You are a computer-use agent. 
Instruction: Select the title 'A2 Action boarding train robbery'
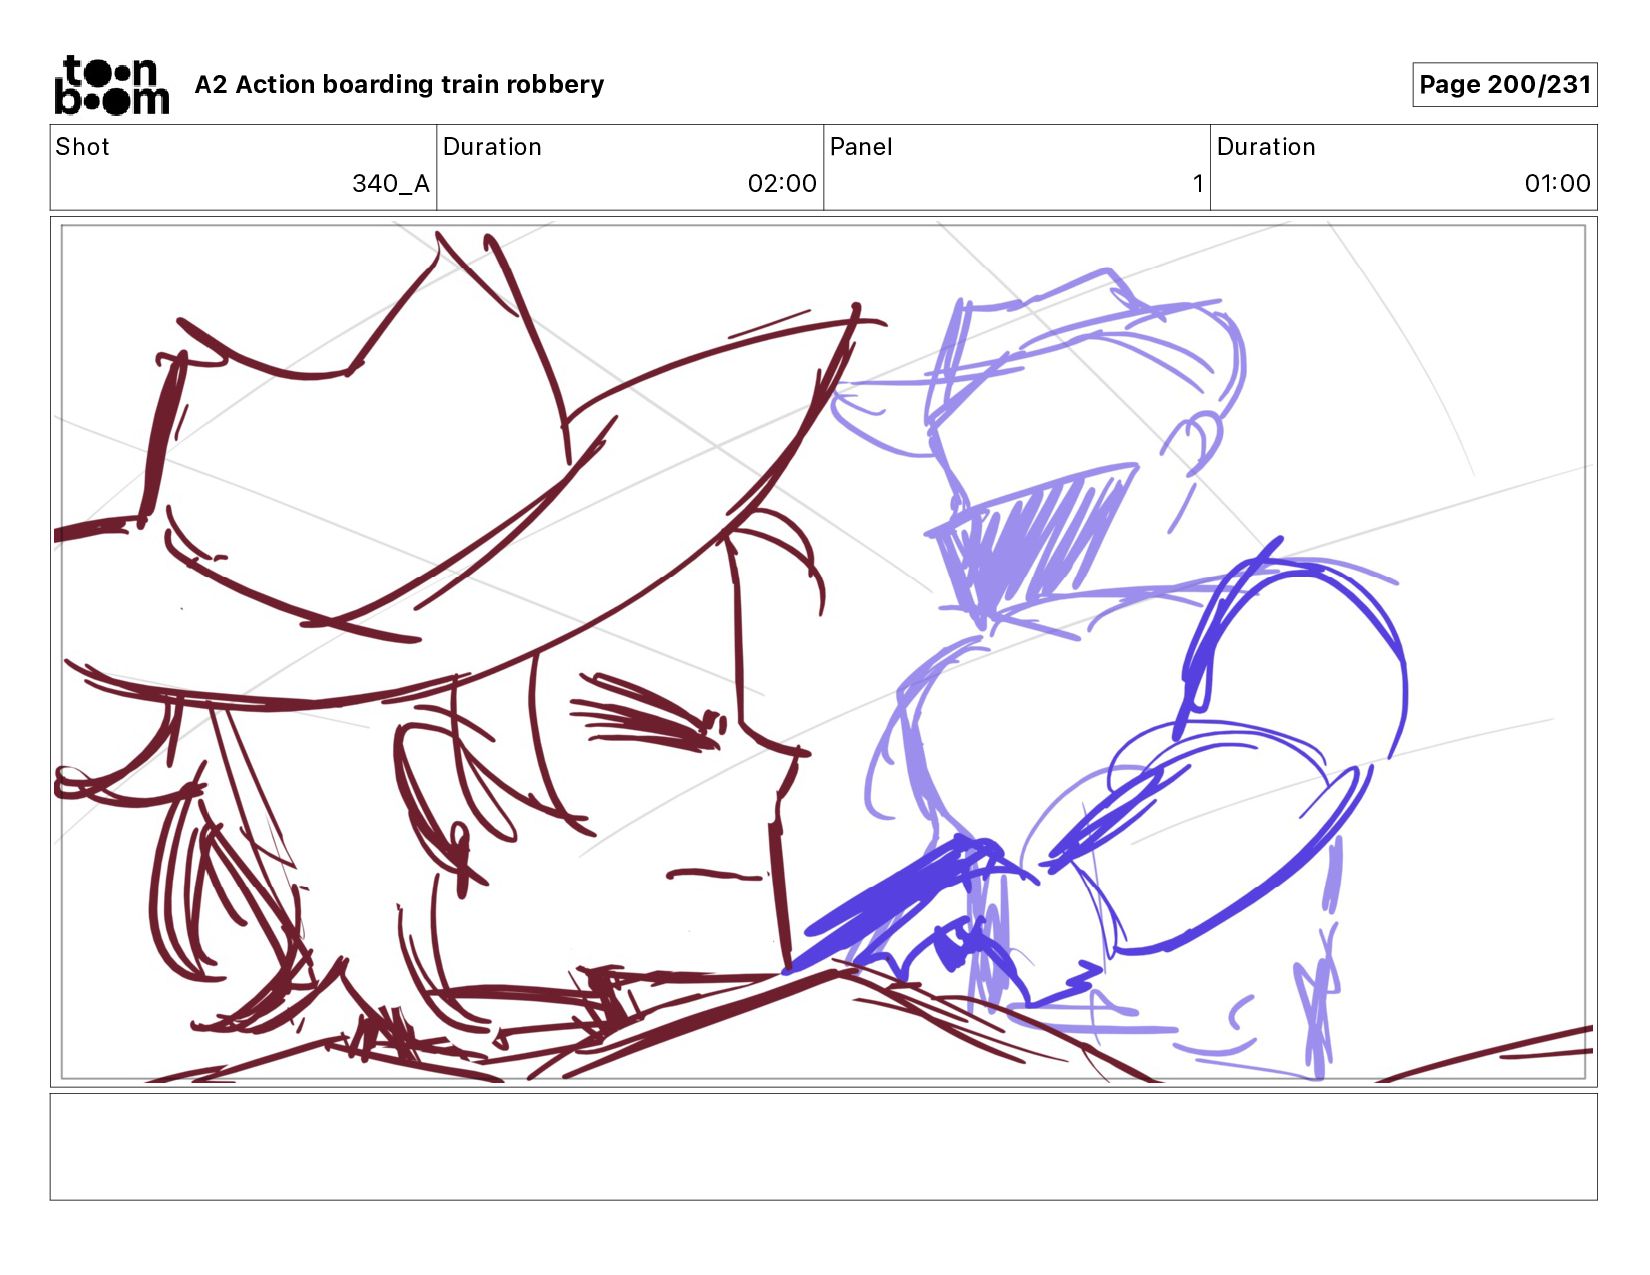pos(399,85)
